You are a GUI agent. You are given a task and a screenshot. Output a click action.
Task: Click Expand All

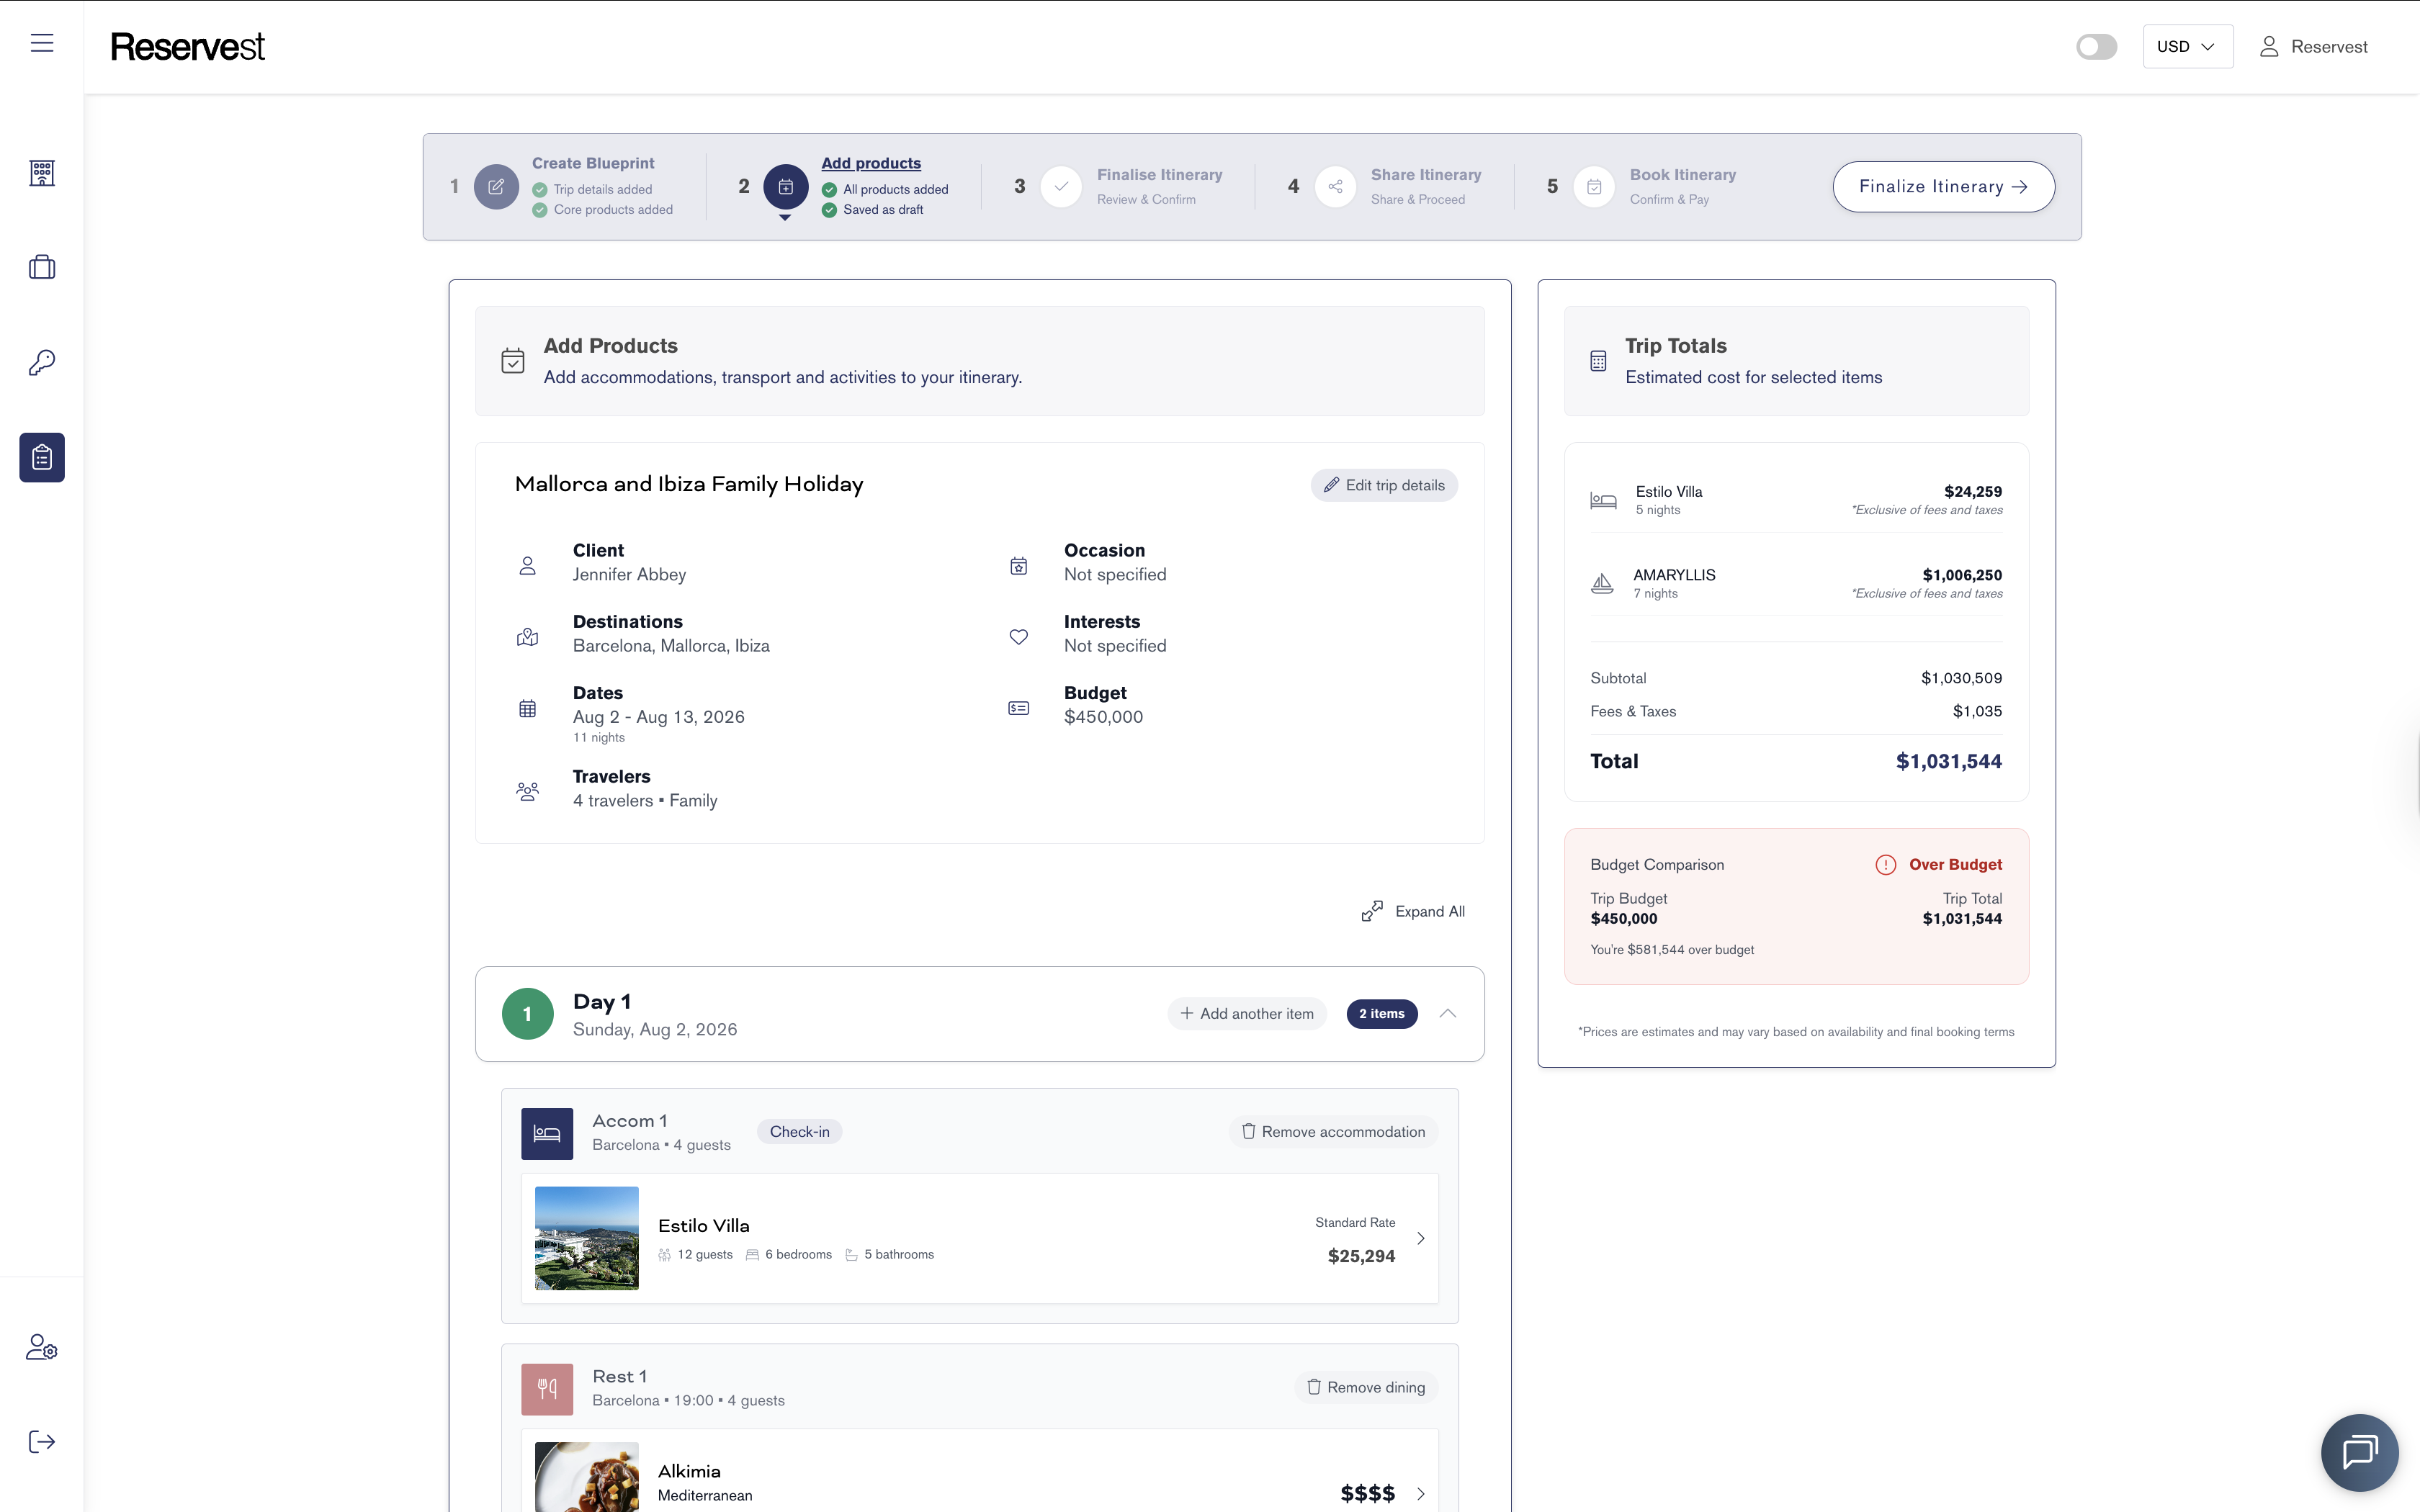[1413, 911]
